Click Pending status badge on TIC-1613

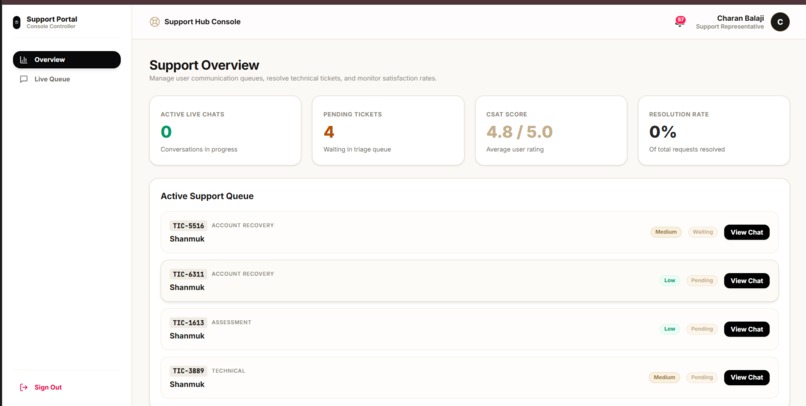[702, 329]
